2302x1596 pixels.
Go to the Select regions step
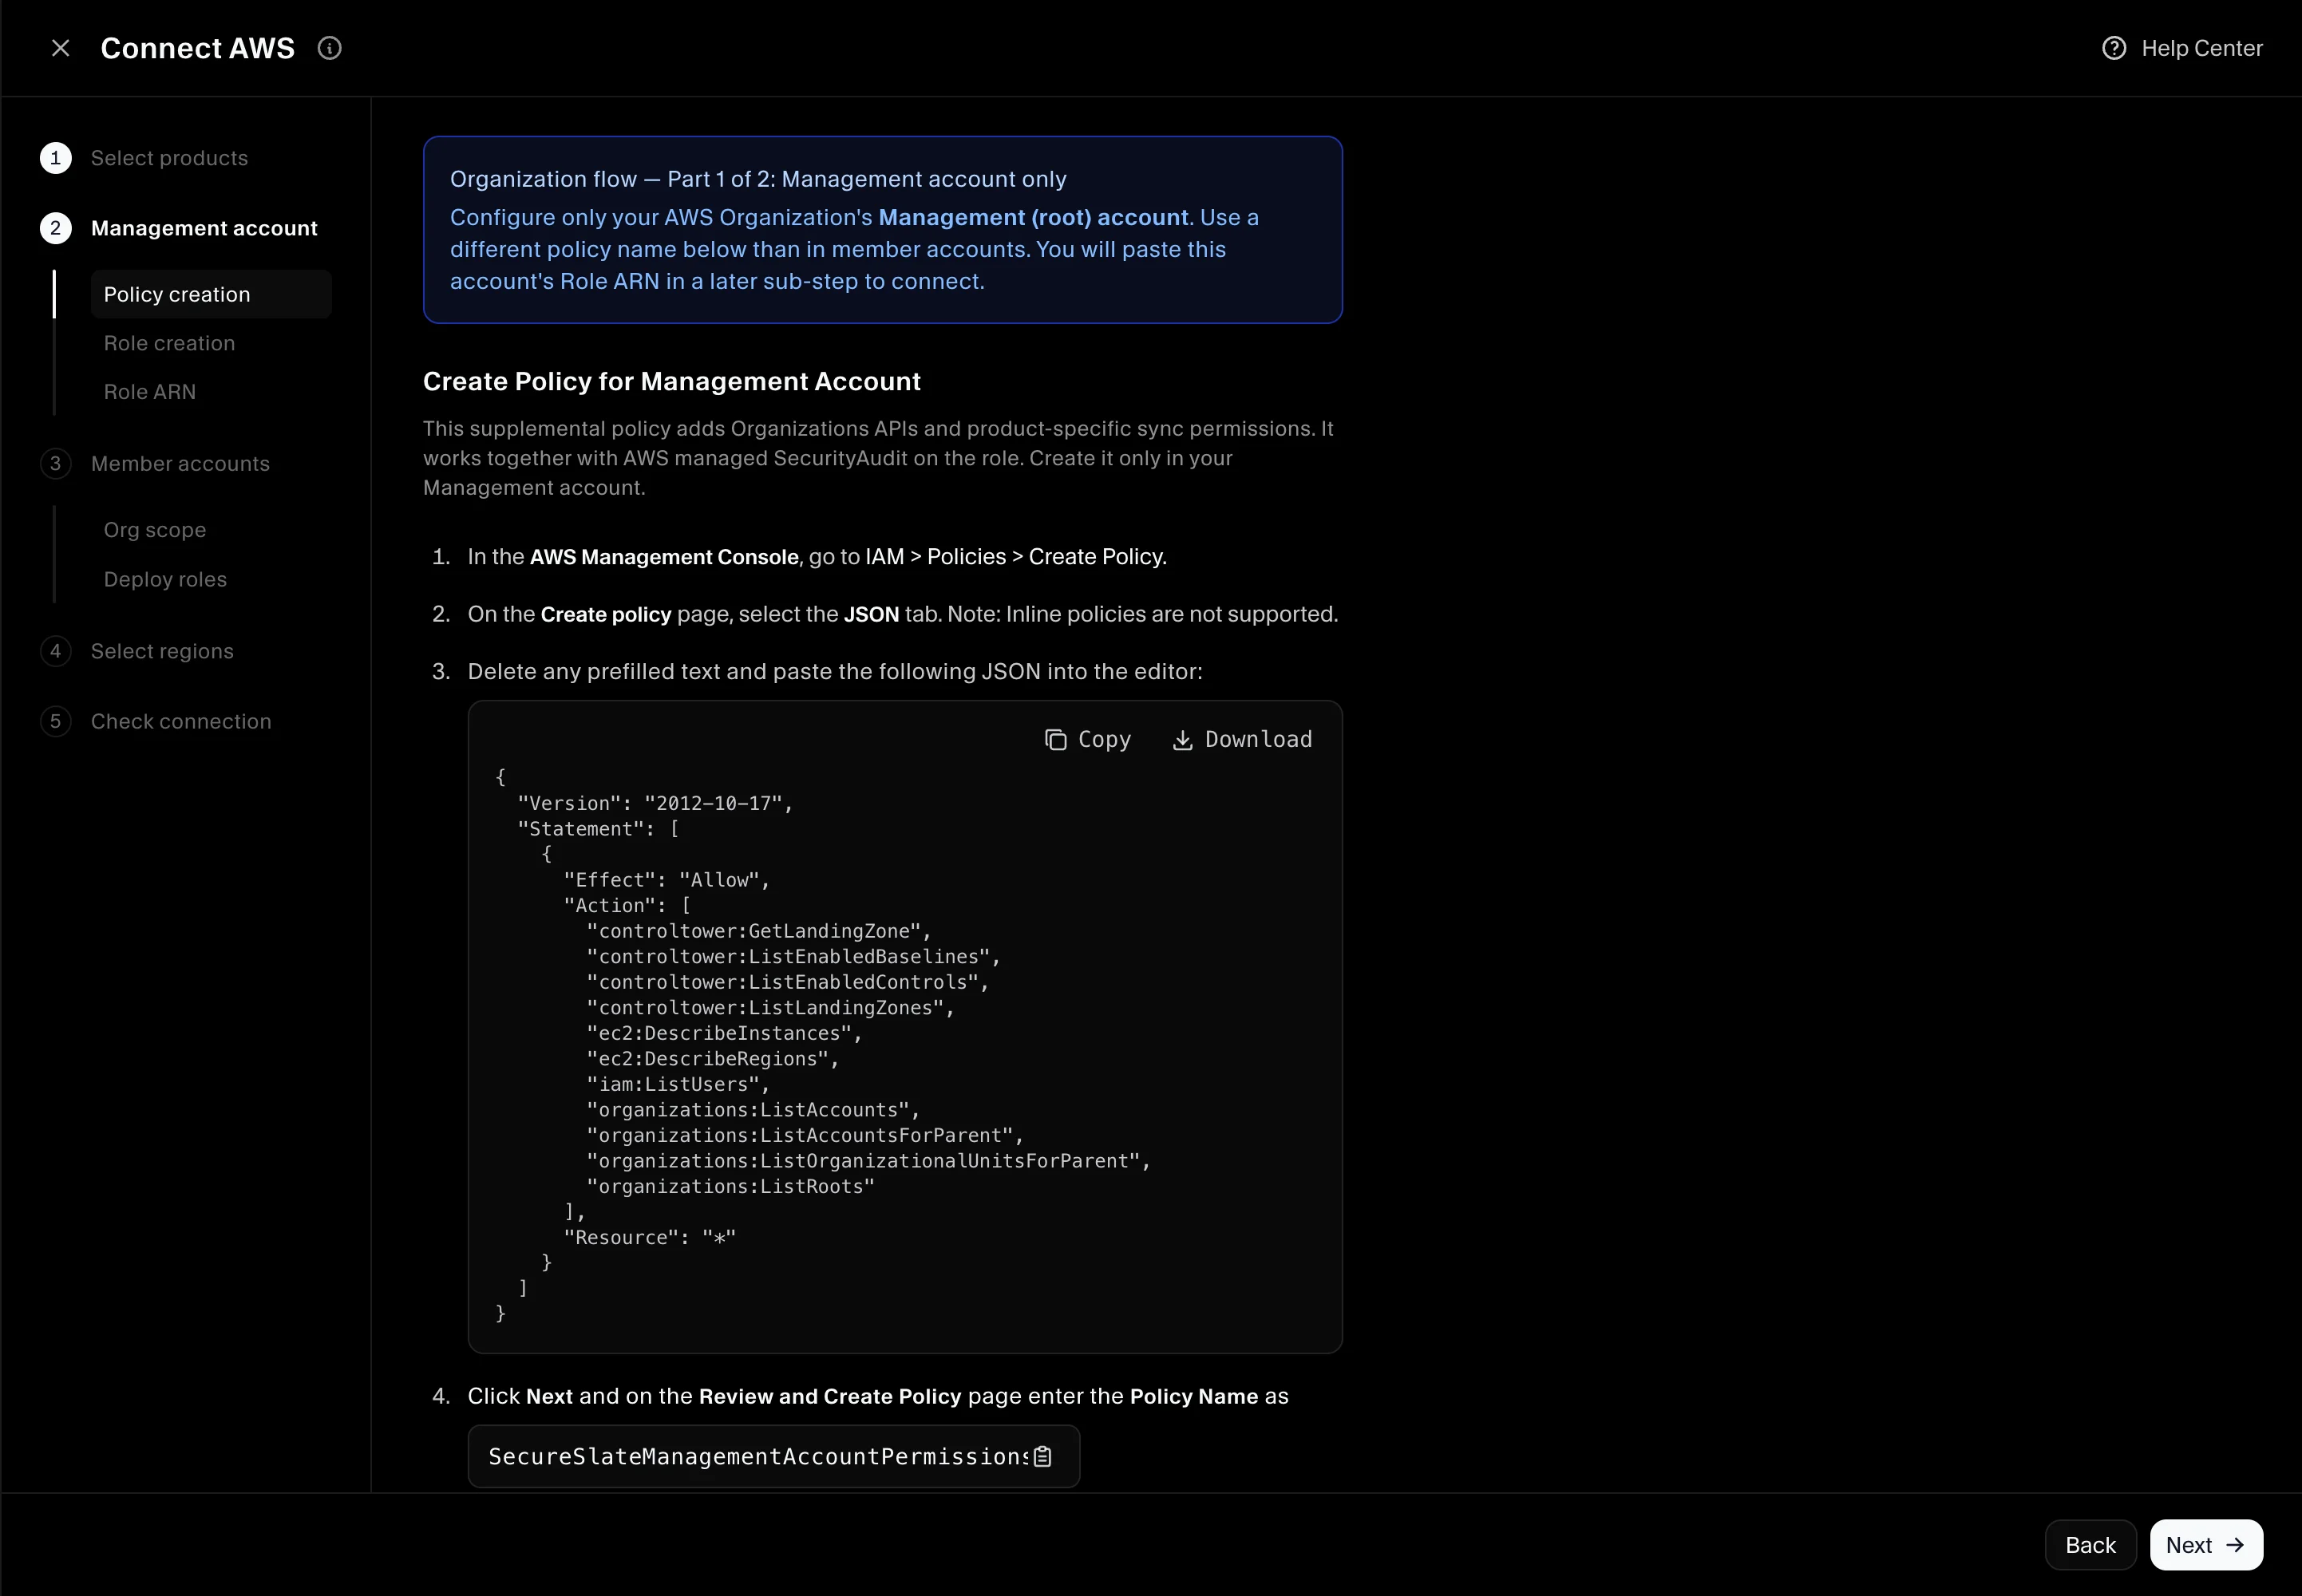coord(162,651)
